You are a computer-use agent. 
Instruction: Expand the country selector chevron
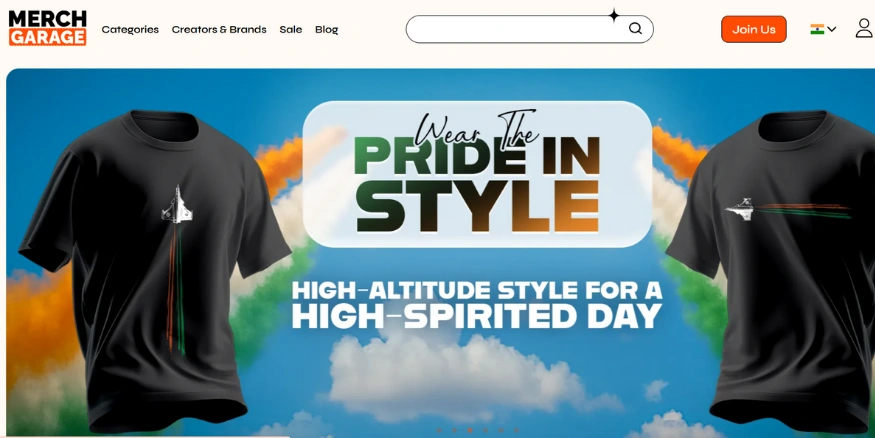(x=831, y=29)
